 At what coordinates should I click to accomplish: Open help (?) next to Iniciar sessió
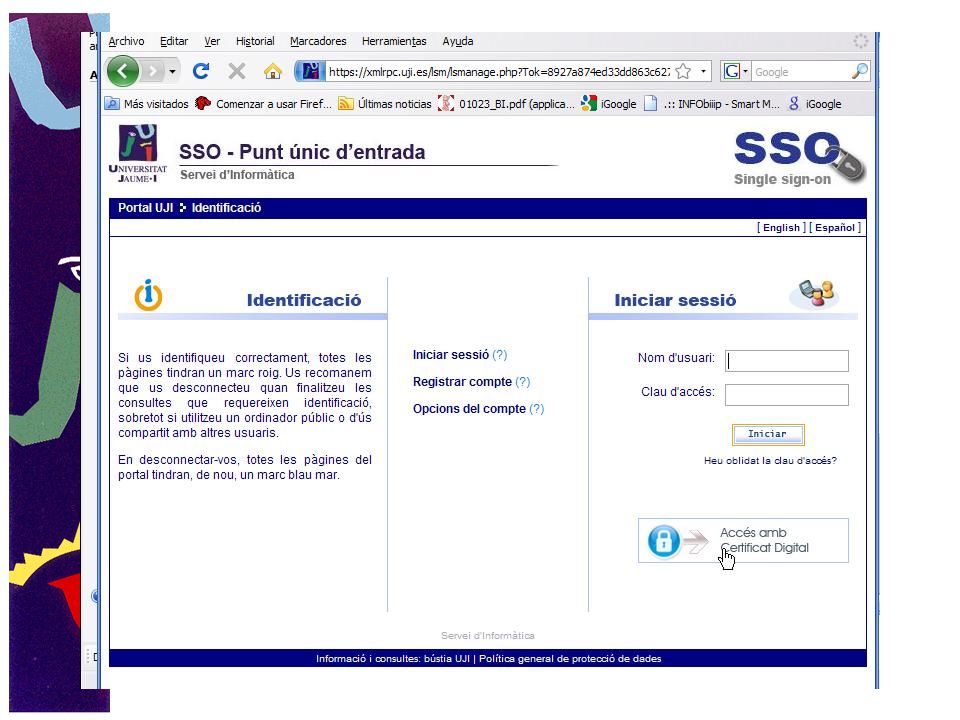[x=500, y=354]
